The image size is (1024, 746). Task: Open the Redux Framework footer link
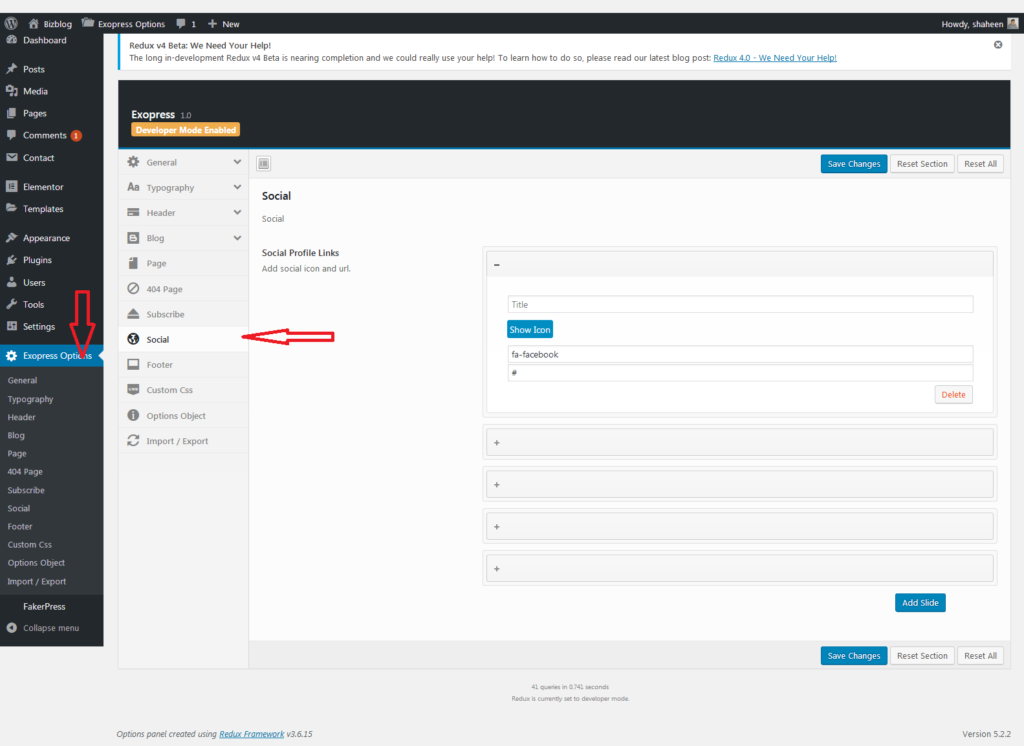click(x=251, y=734)
